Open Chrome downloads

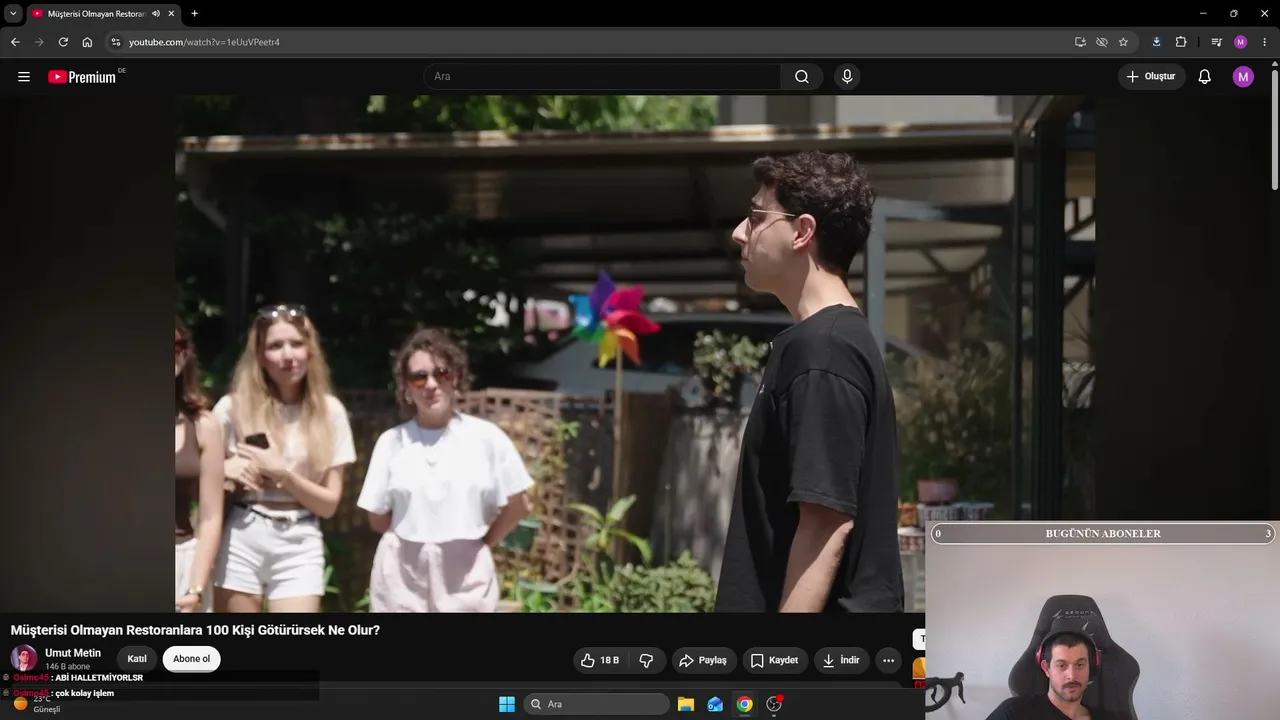[x=1157, y=42]
